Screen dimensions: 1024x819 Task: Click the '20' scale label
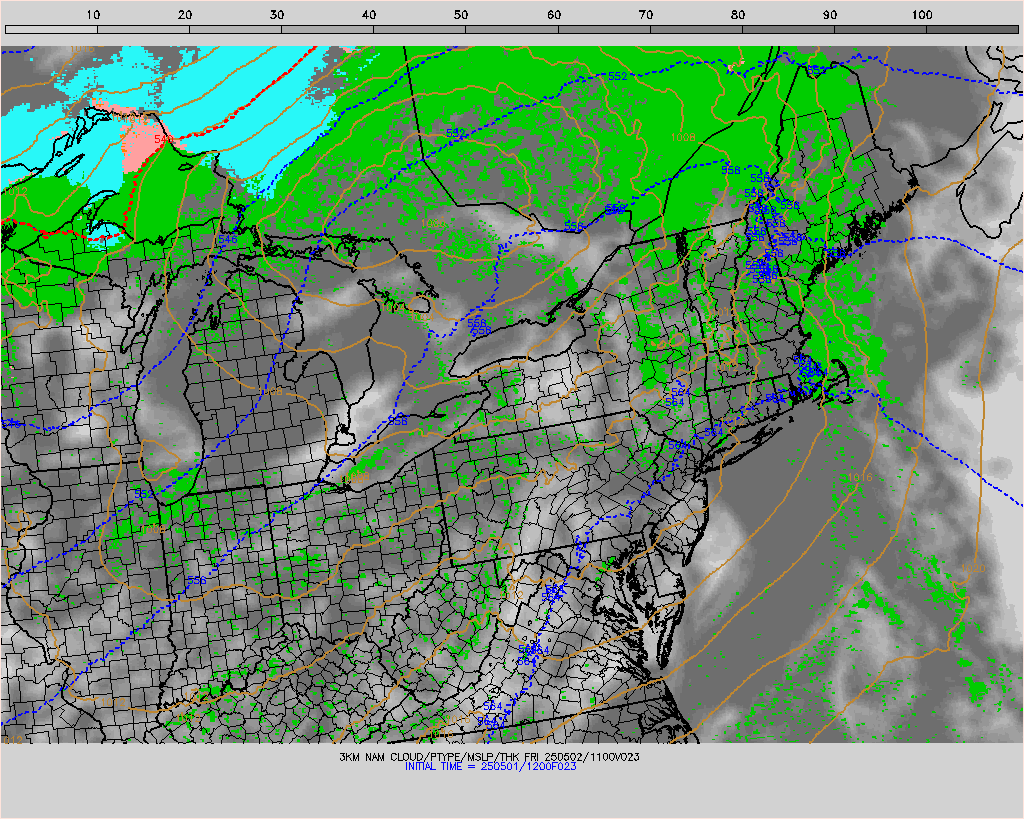point(185,14)
